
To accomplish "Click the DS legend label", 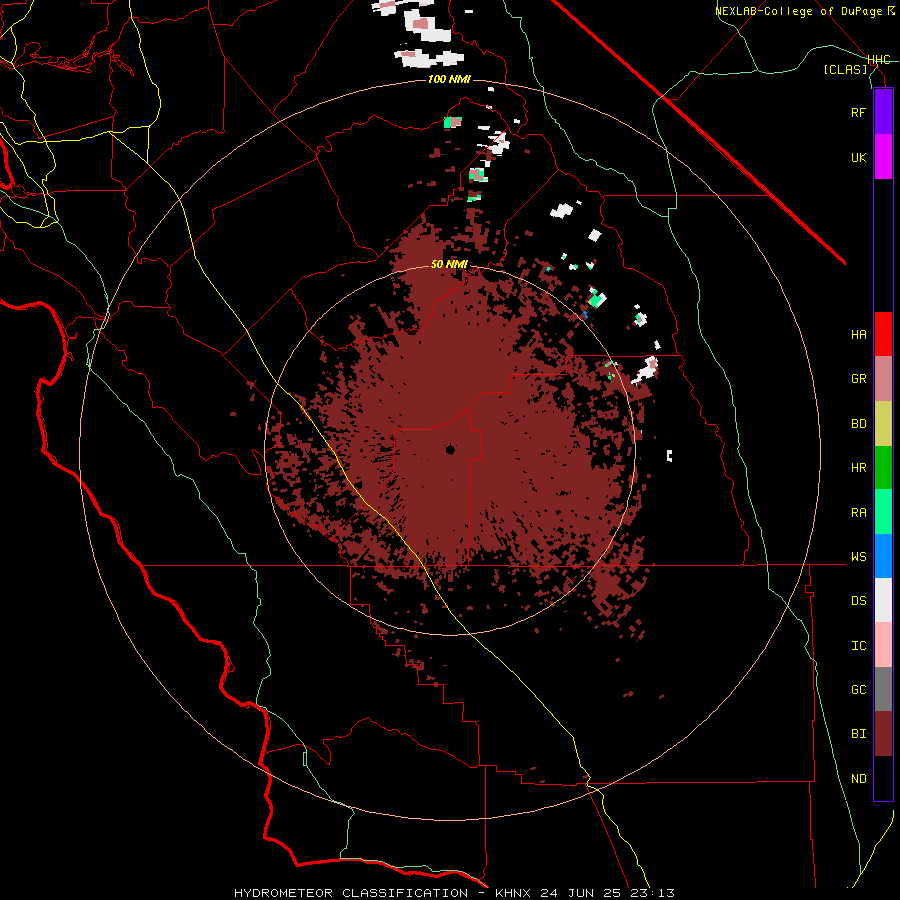I will tap(858, 601).
